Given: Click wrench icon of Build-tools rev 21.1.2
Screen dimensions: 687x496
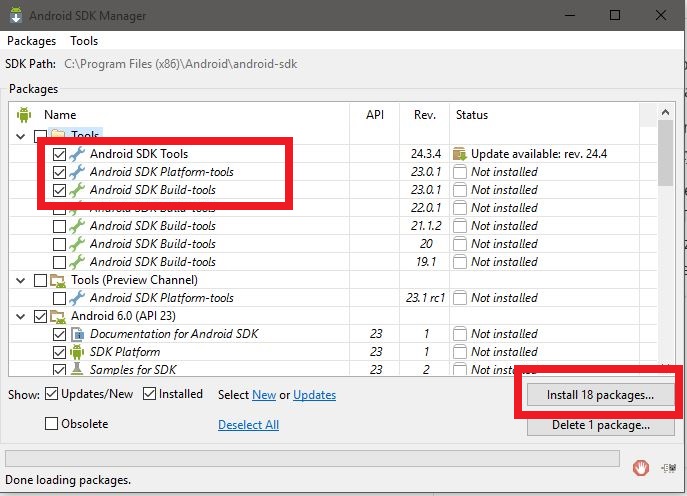Looking at the screenshot, I should [77, 226].
